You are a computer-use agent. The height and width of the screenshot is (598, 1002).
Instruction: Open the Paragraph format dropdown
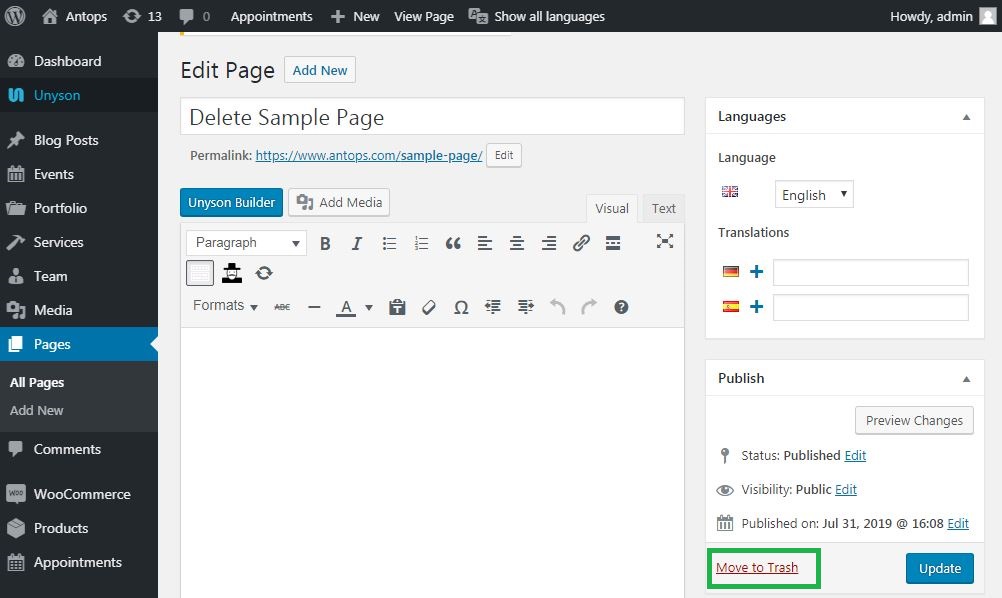(x=247, y=243)
